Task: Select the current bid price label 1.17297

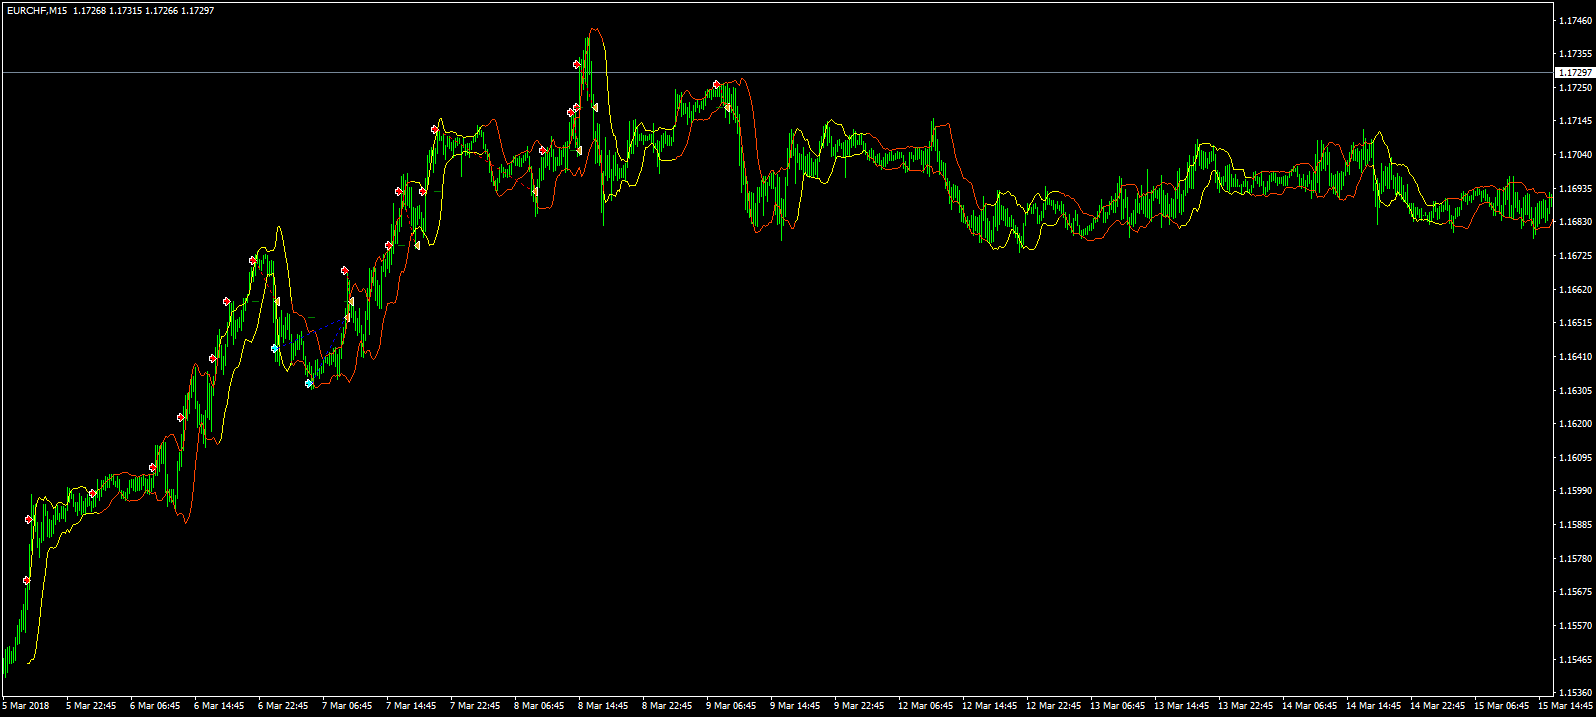Action: [1575, 73]
